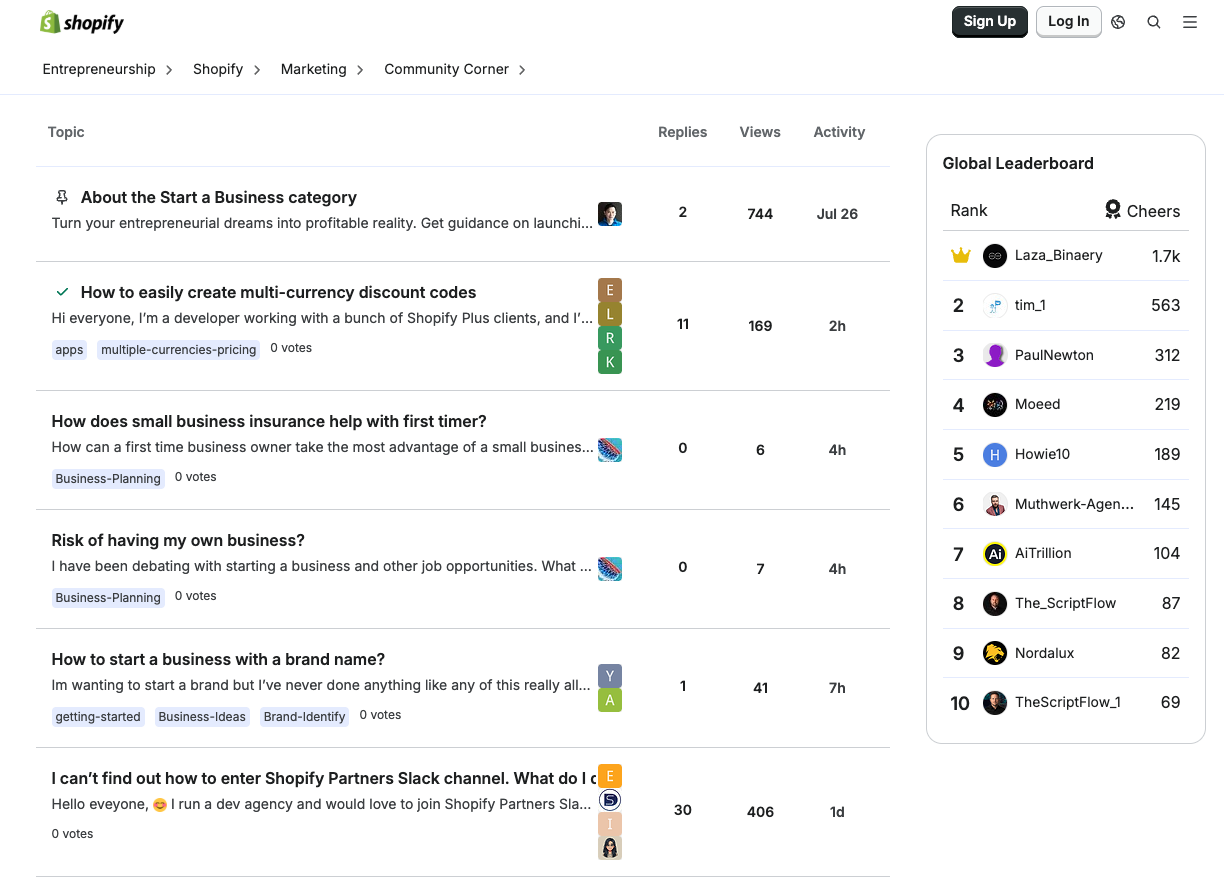1224x885 pixels.
Task: Expand the Community Corner breadcrumb chevron
Action: tap(522, 70)
